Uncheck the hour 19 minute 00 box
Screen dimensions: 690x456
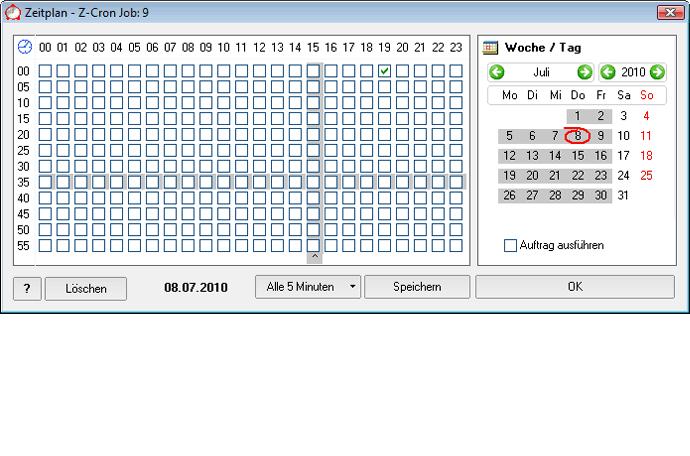tap(384, 71)
